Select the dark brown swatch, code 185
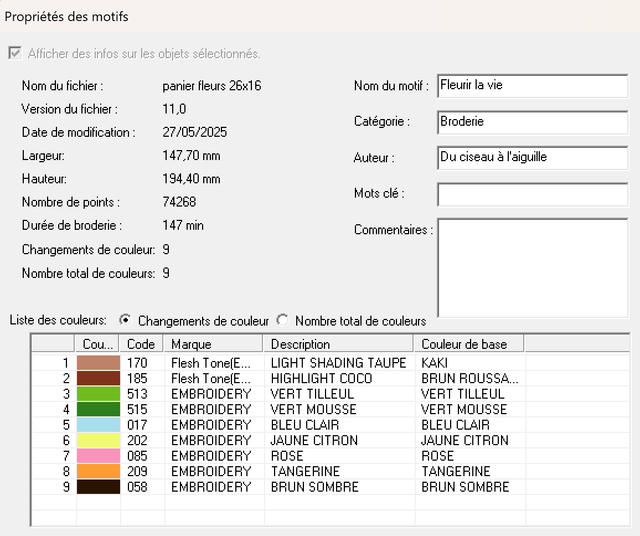640x536 pixels. pyautogui.click(x=98, y=379)
